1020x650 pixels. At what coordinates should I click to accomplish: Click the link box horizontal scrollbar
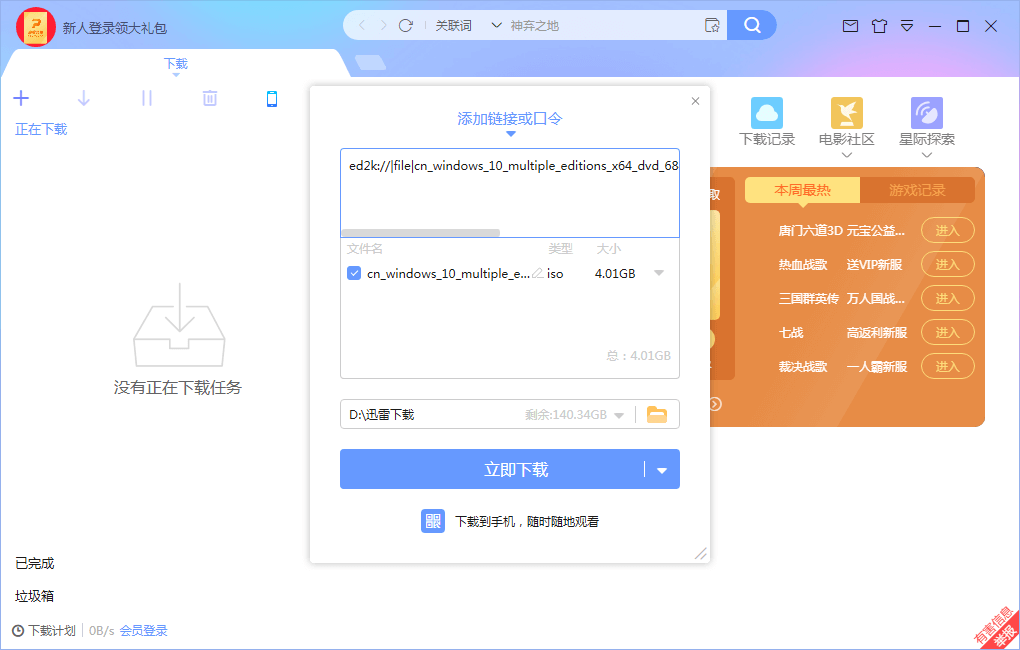pos(421,233)
